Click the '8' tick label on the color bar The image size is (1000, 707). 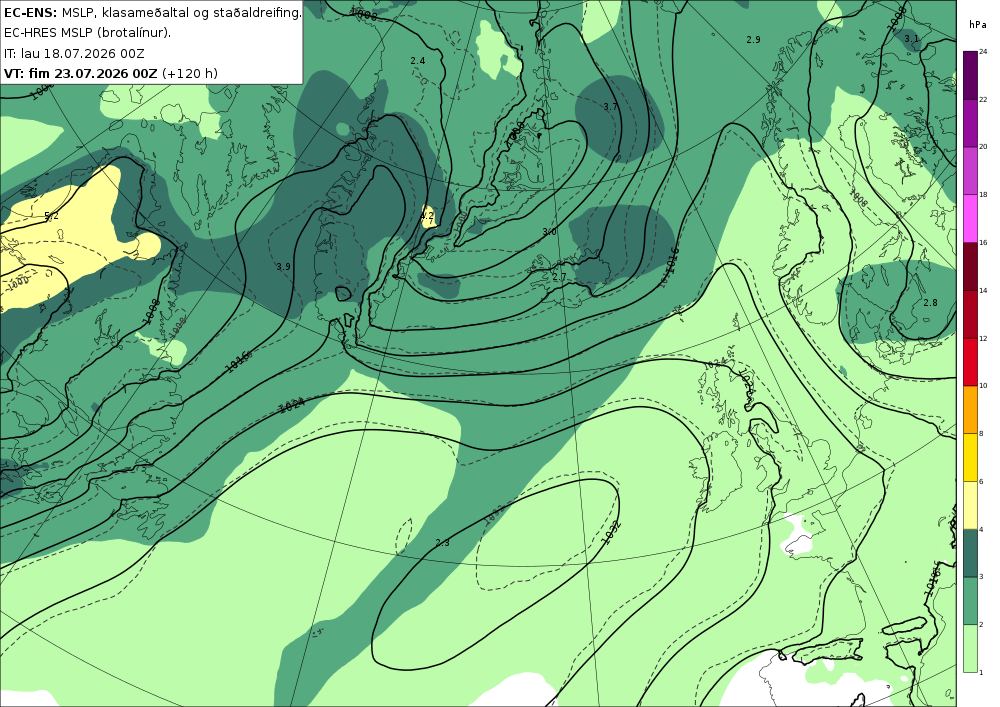(981, 434)
